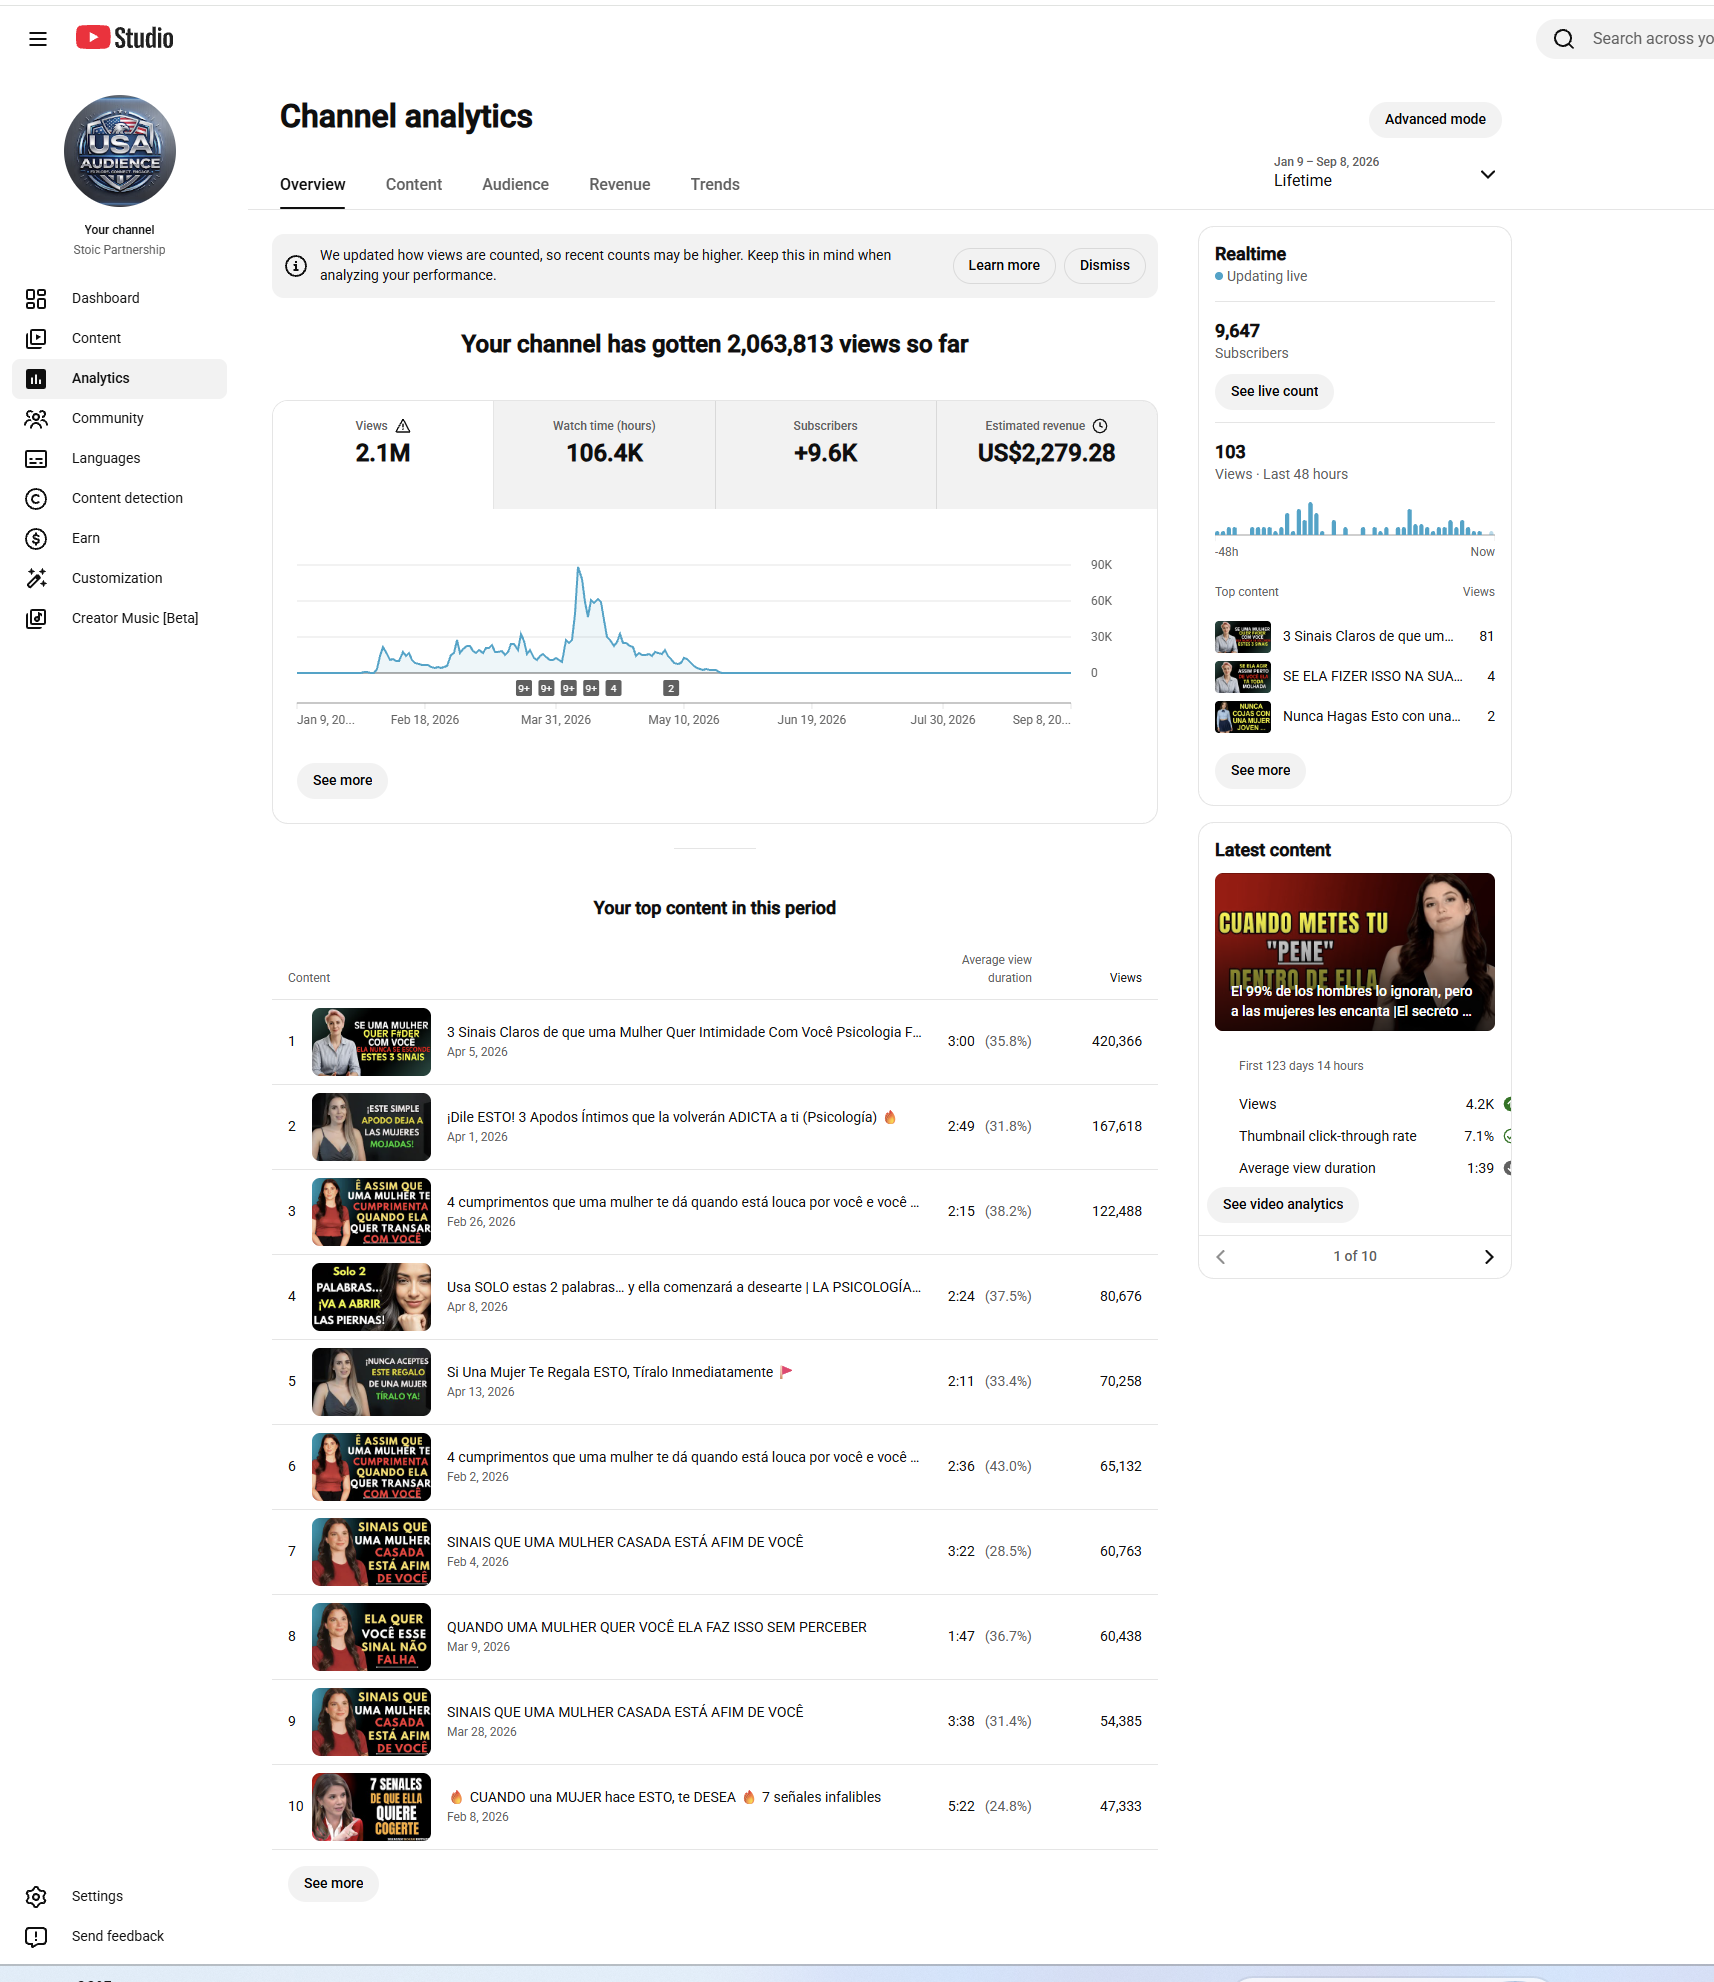Click the USA Audience channel avatar
Screen dimensions: 1714x1982
click(x=120, y=151)
